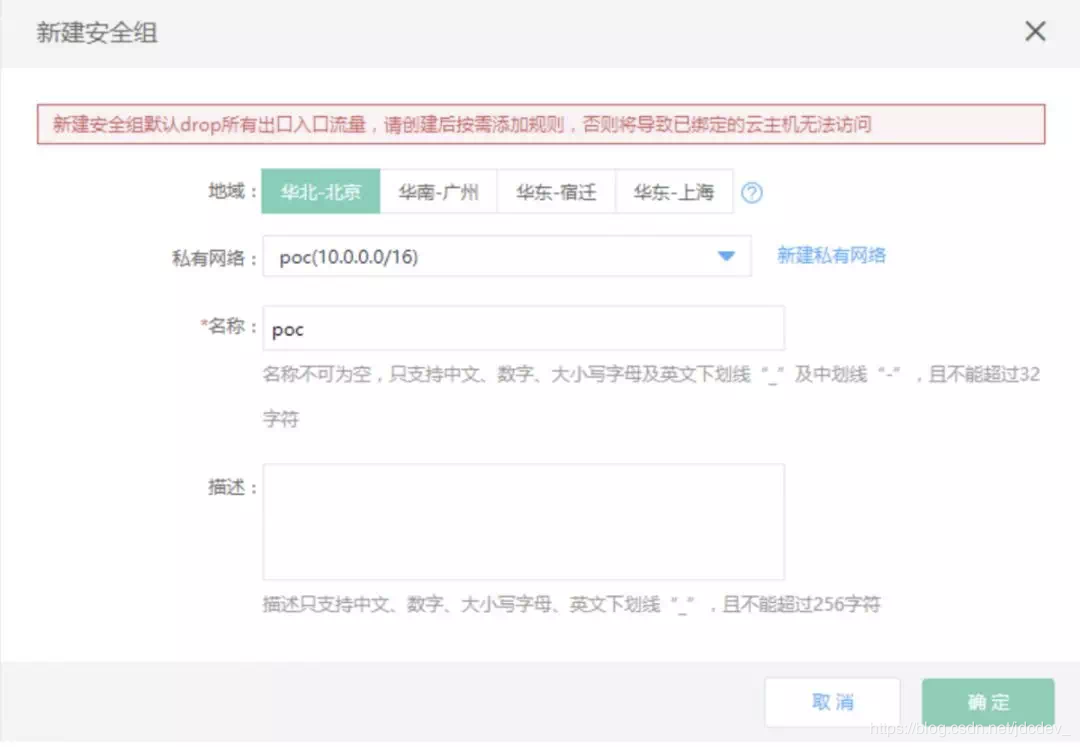Click the 新建安全组 dialog title
The width and height of the screenshot is (1080, 747).
click(96, 31)
